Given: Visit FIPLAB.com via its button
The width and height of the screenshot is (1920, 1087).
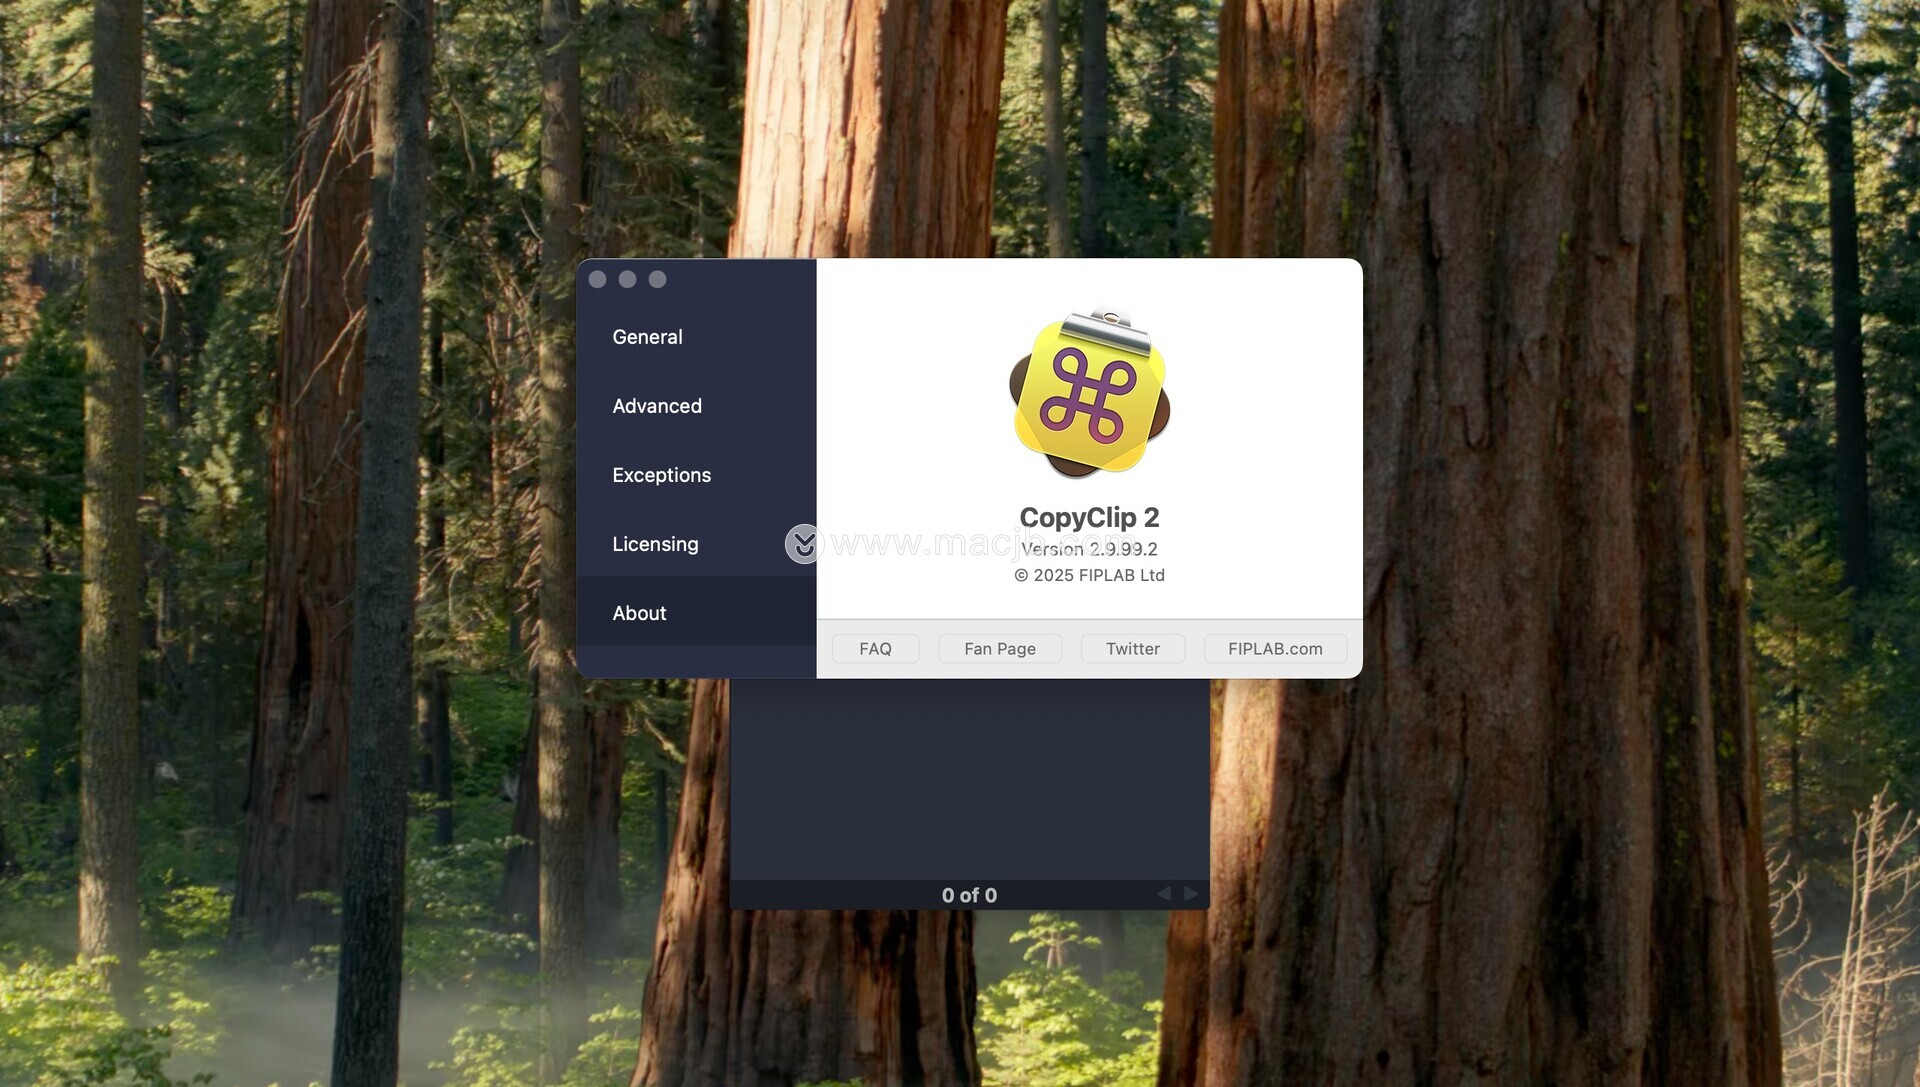Looking at the screenshot, I should tap(1275, 649).
